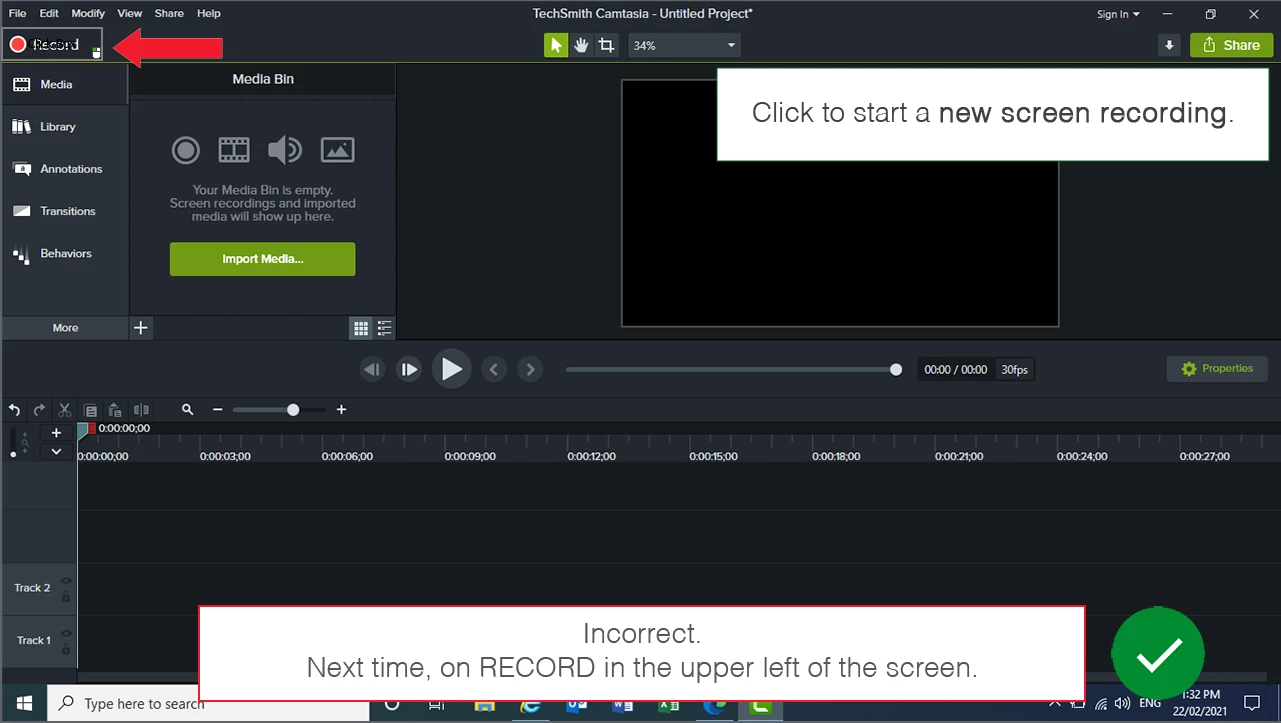Click the previous frame playback button

point(372,370)
